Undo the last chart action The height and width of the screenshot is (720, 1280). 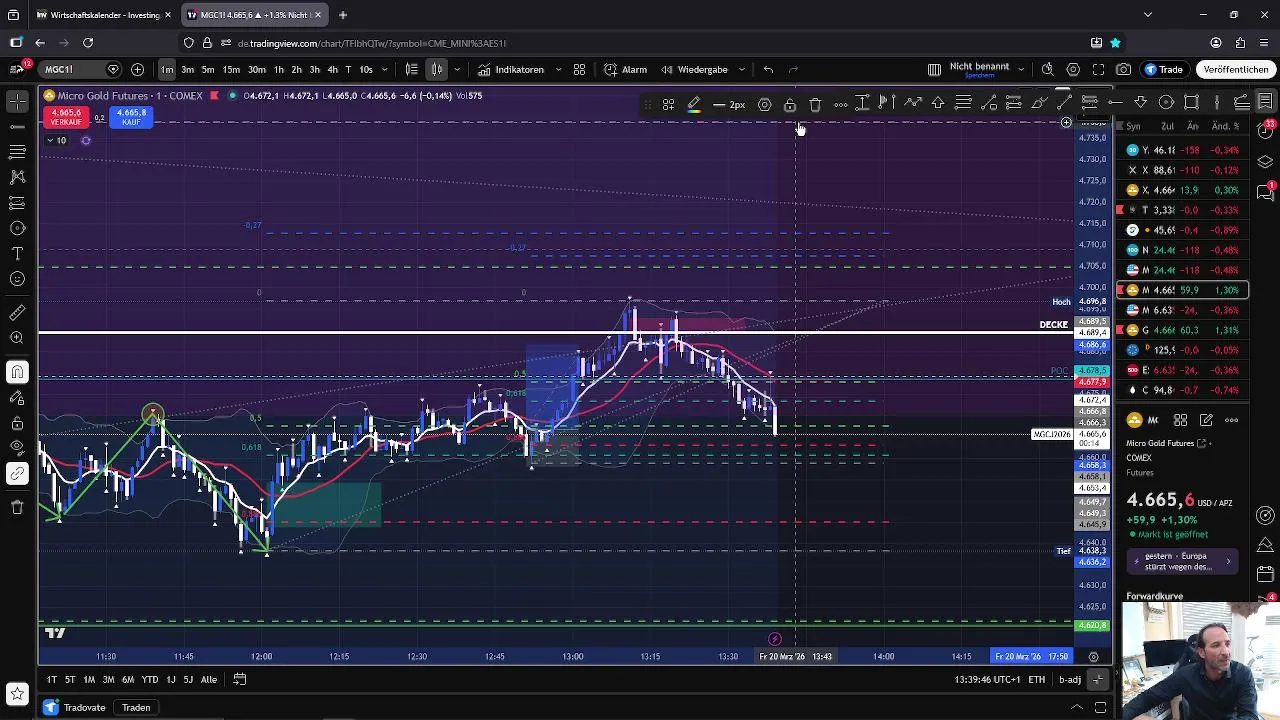(768, 69)
